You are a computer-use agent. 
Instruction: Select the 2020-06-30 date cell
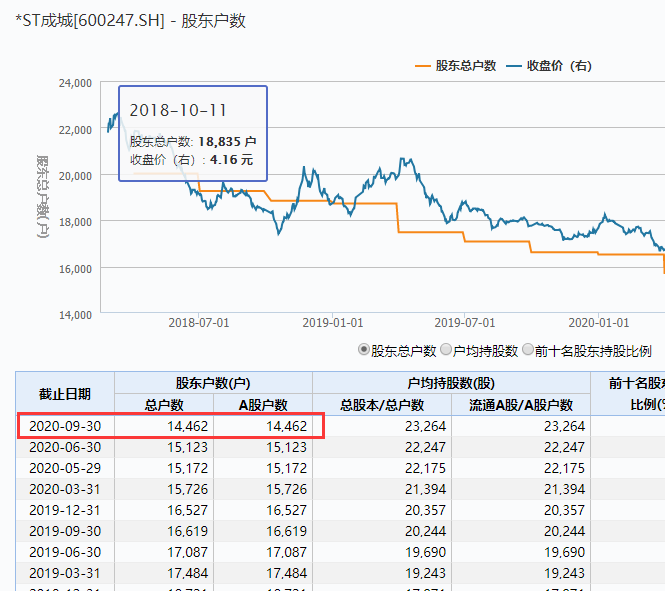pos(65,447)
